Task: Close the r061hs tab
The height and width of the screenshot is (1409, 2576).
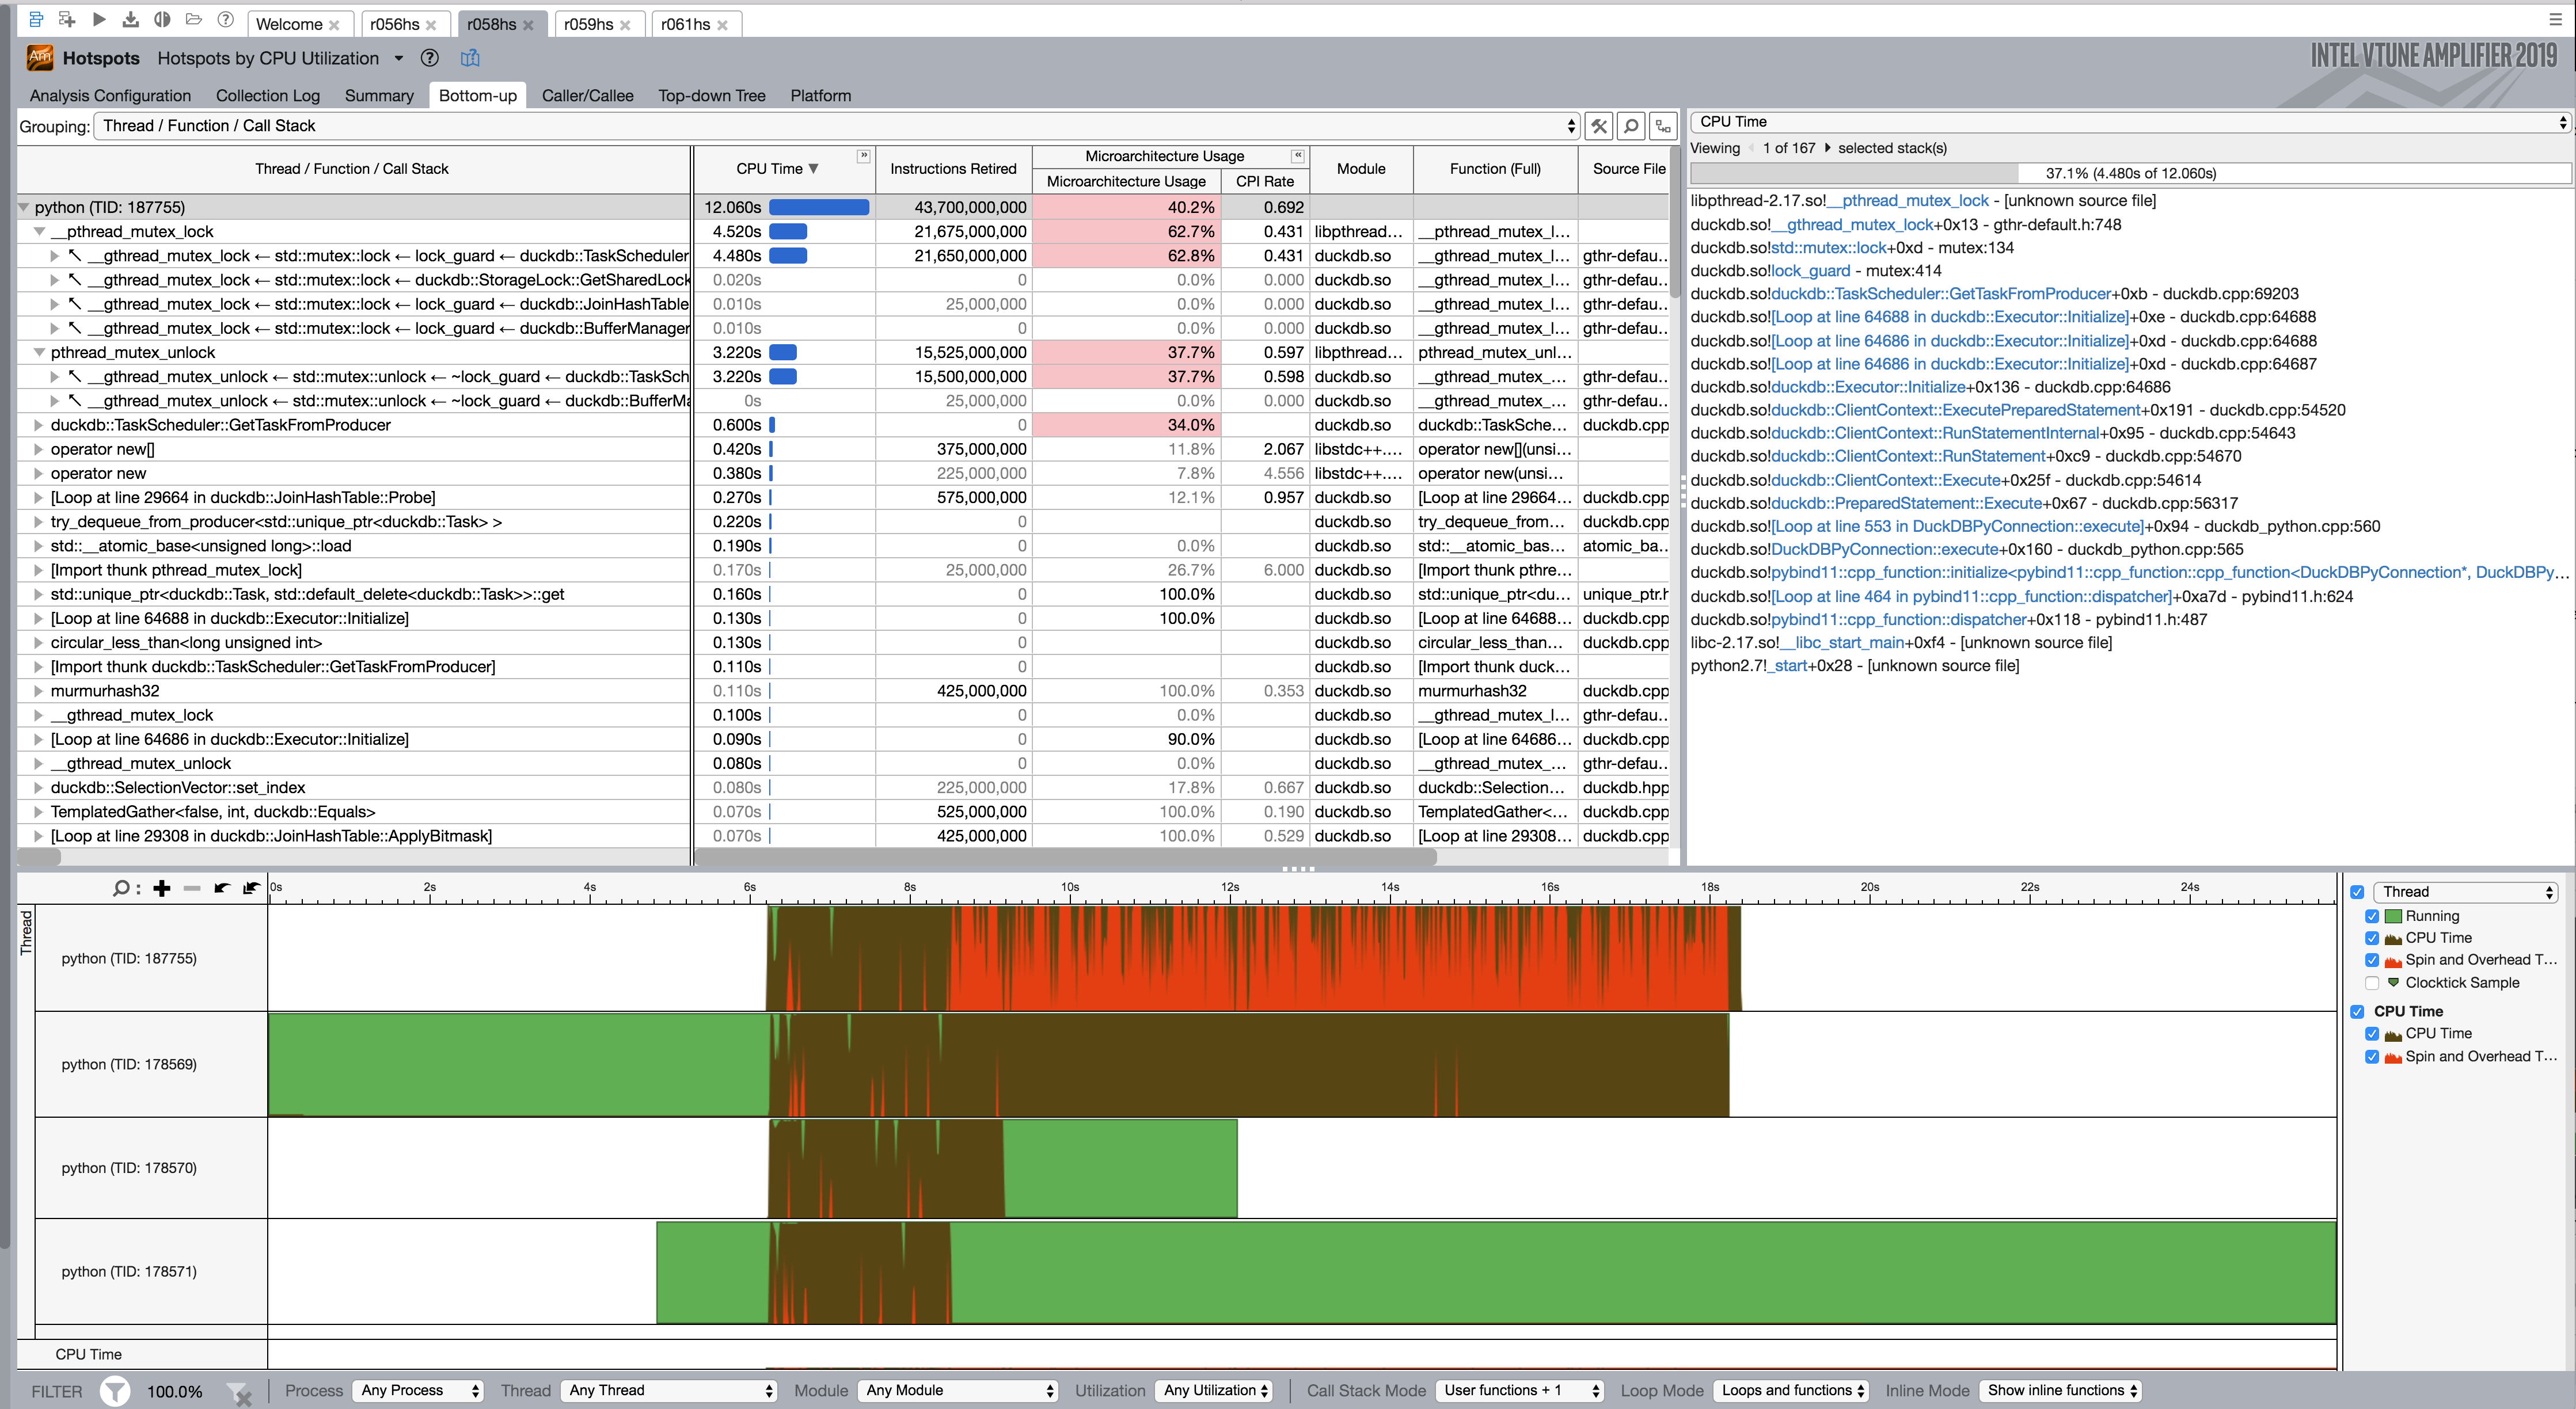Action: [x=722, y=25]
